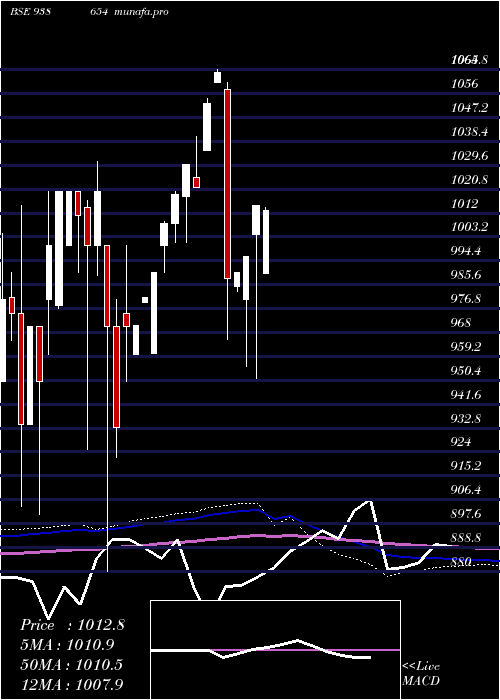This screenshot has height=700, width=500.
Task: Click the tallest red candlestick near 1056
Action: 227,184
